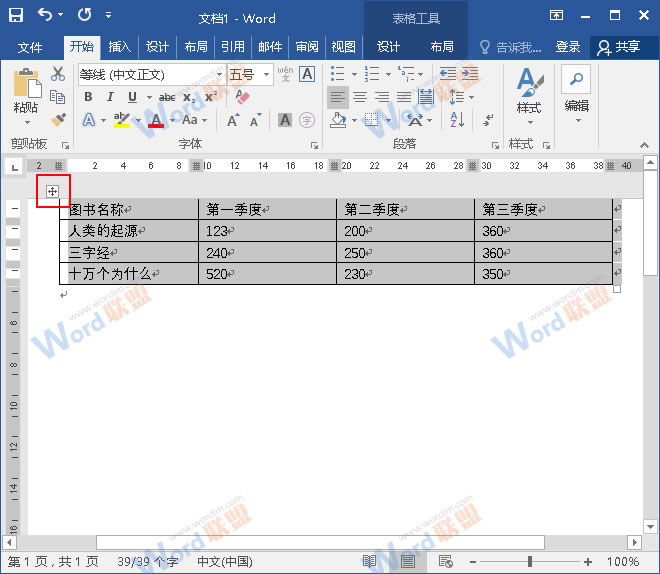Screen dimensions: 660x574
Task: Toggle superscript formatting
Action: 211,97
